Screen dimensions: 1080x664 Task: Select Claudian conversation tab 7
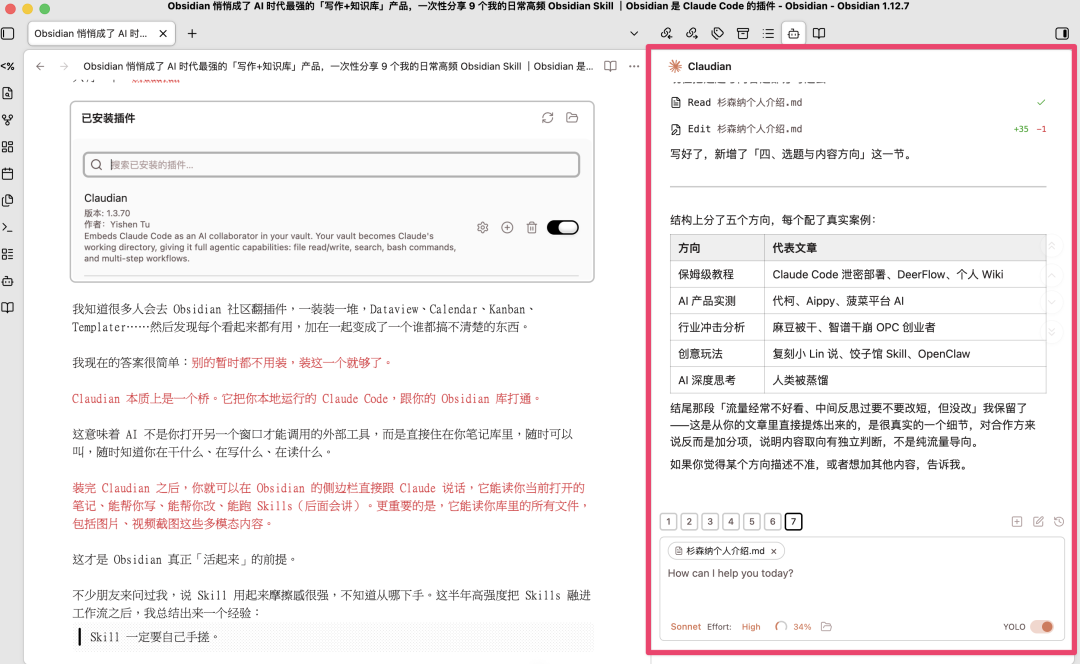tap(793, 521)
